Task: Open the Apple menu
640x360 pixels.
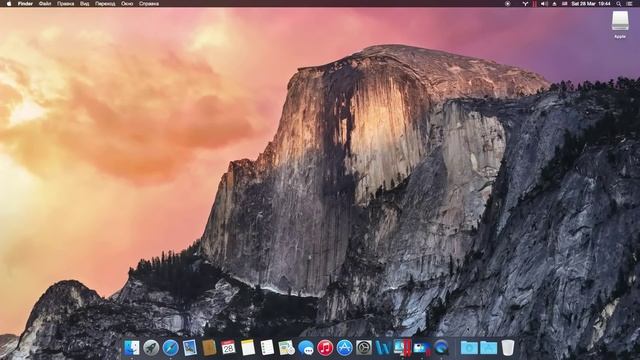Action: (9, 4)
